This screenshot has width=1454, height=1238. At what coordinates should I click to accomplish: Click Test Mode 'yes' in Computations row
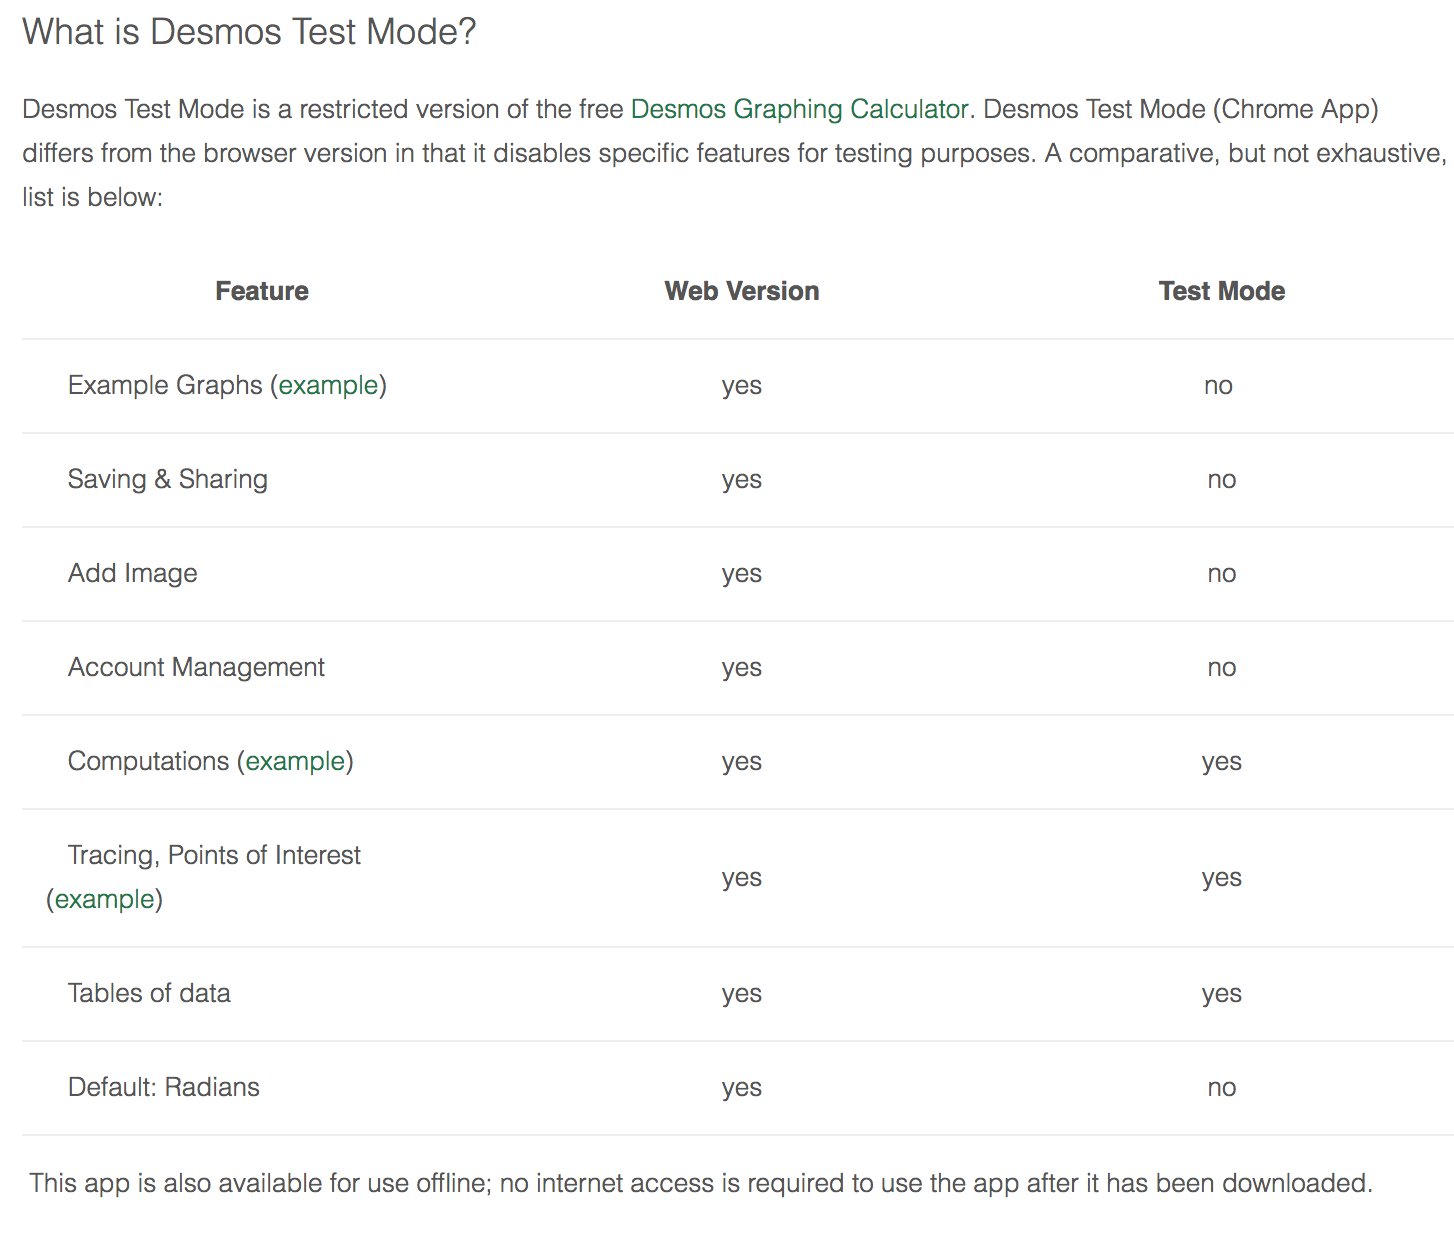pos(1222,762)
